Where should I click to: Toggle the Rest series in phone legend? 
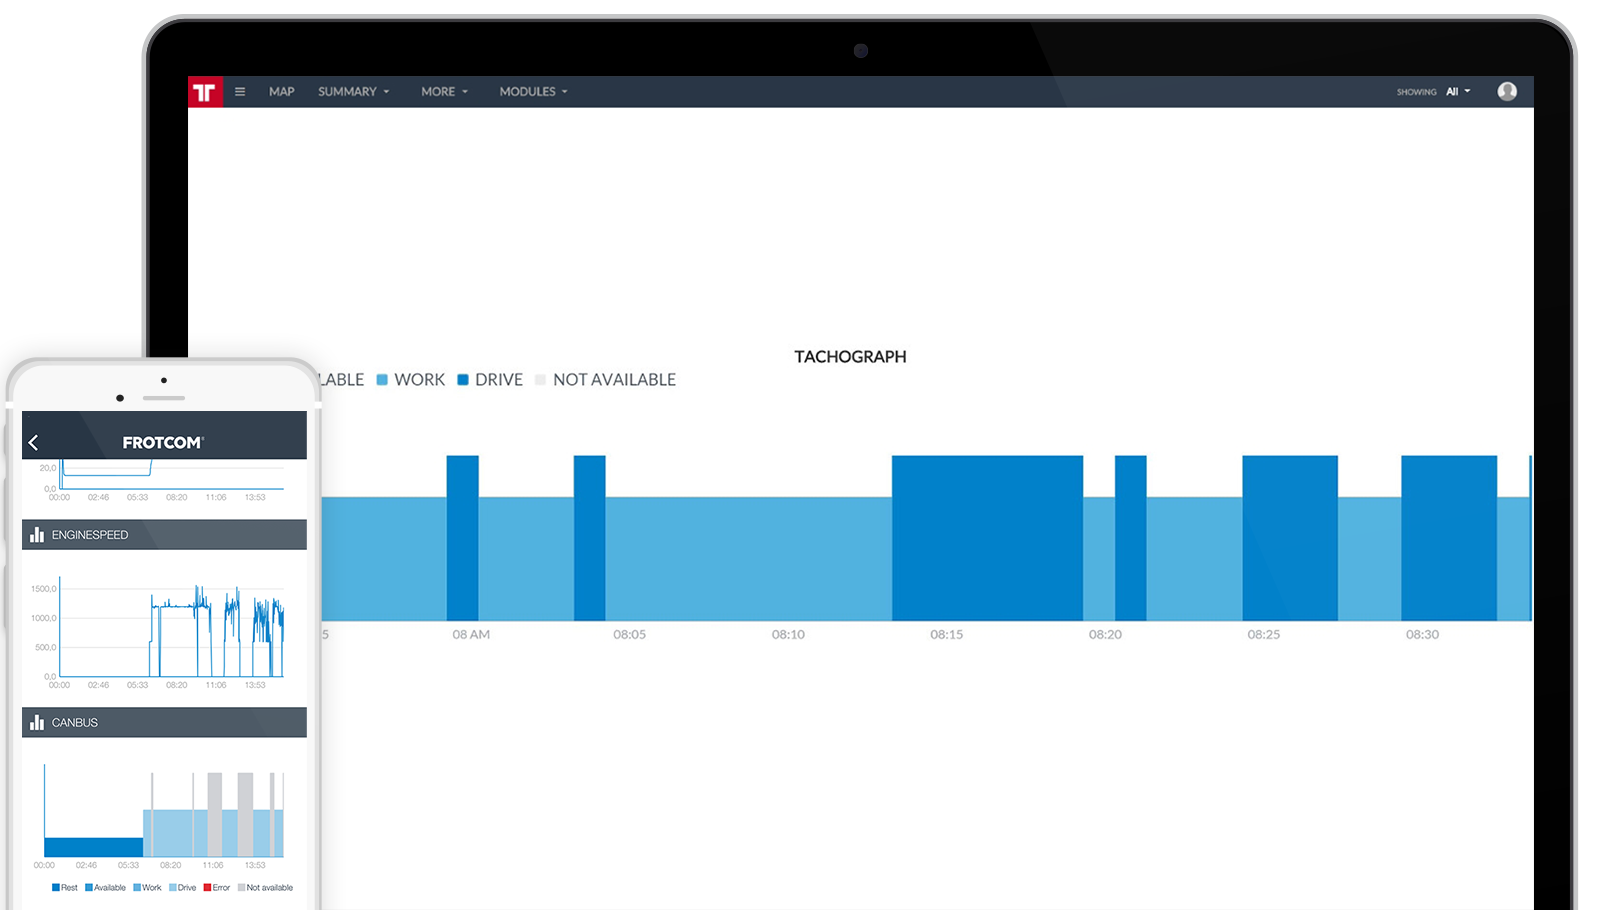point(64,888)
